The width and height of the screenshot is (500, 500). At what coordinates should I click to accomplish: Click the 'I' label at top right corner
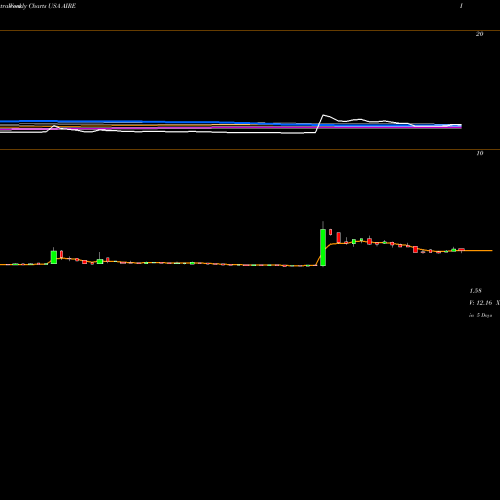point(461,6)
